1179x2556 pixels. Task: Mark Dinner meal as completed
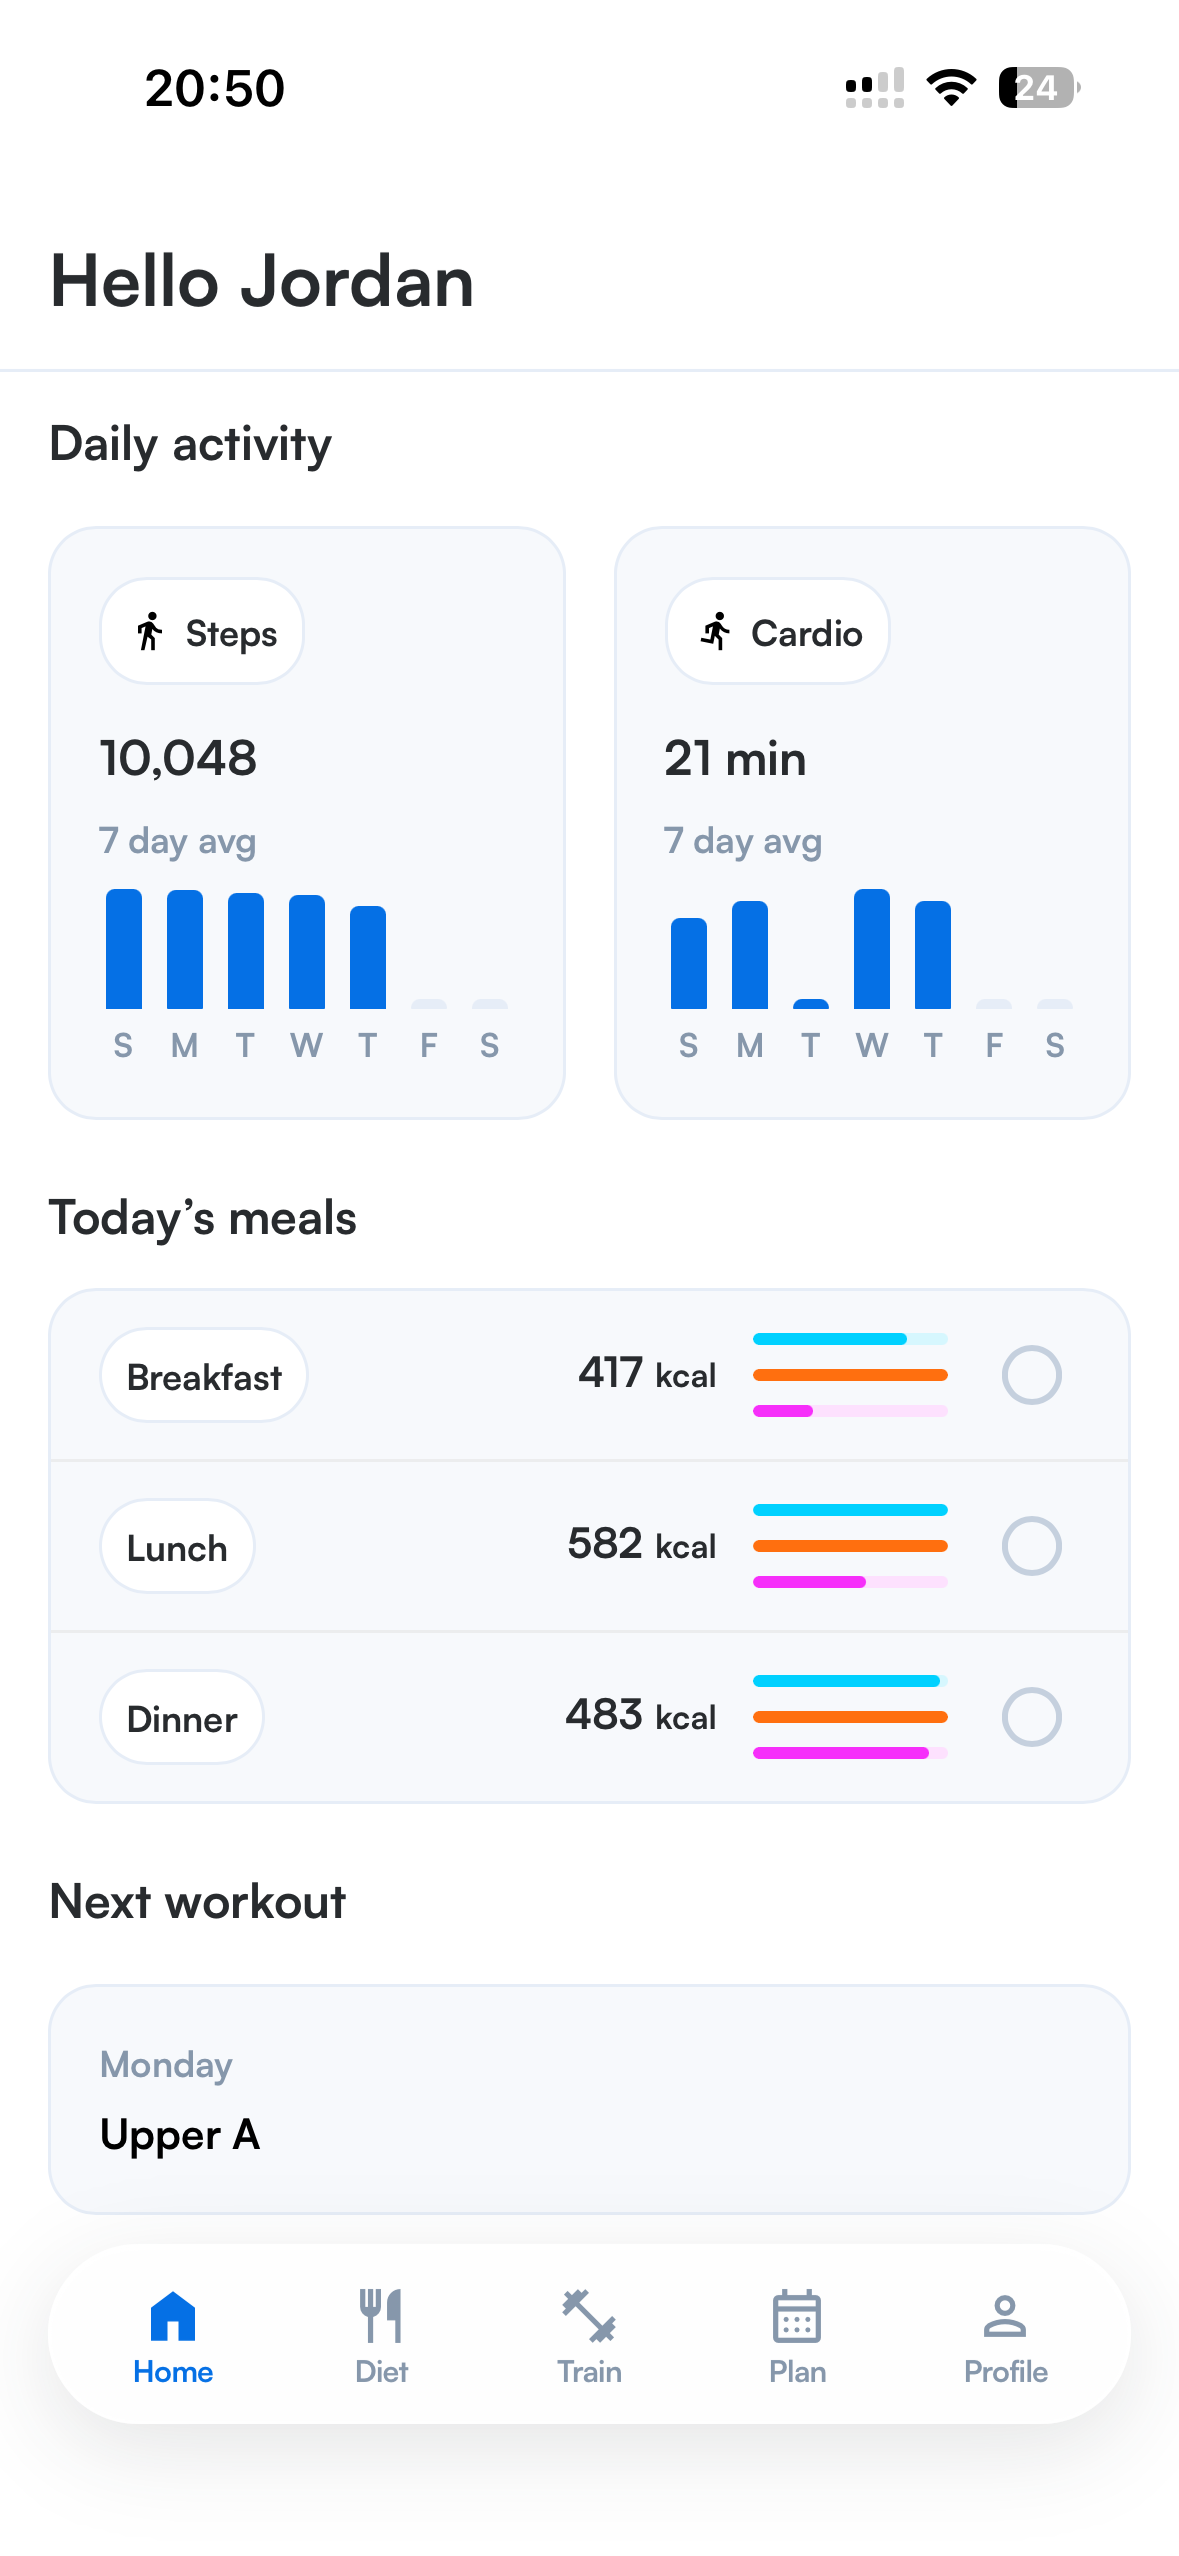coord(1031,1717)
